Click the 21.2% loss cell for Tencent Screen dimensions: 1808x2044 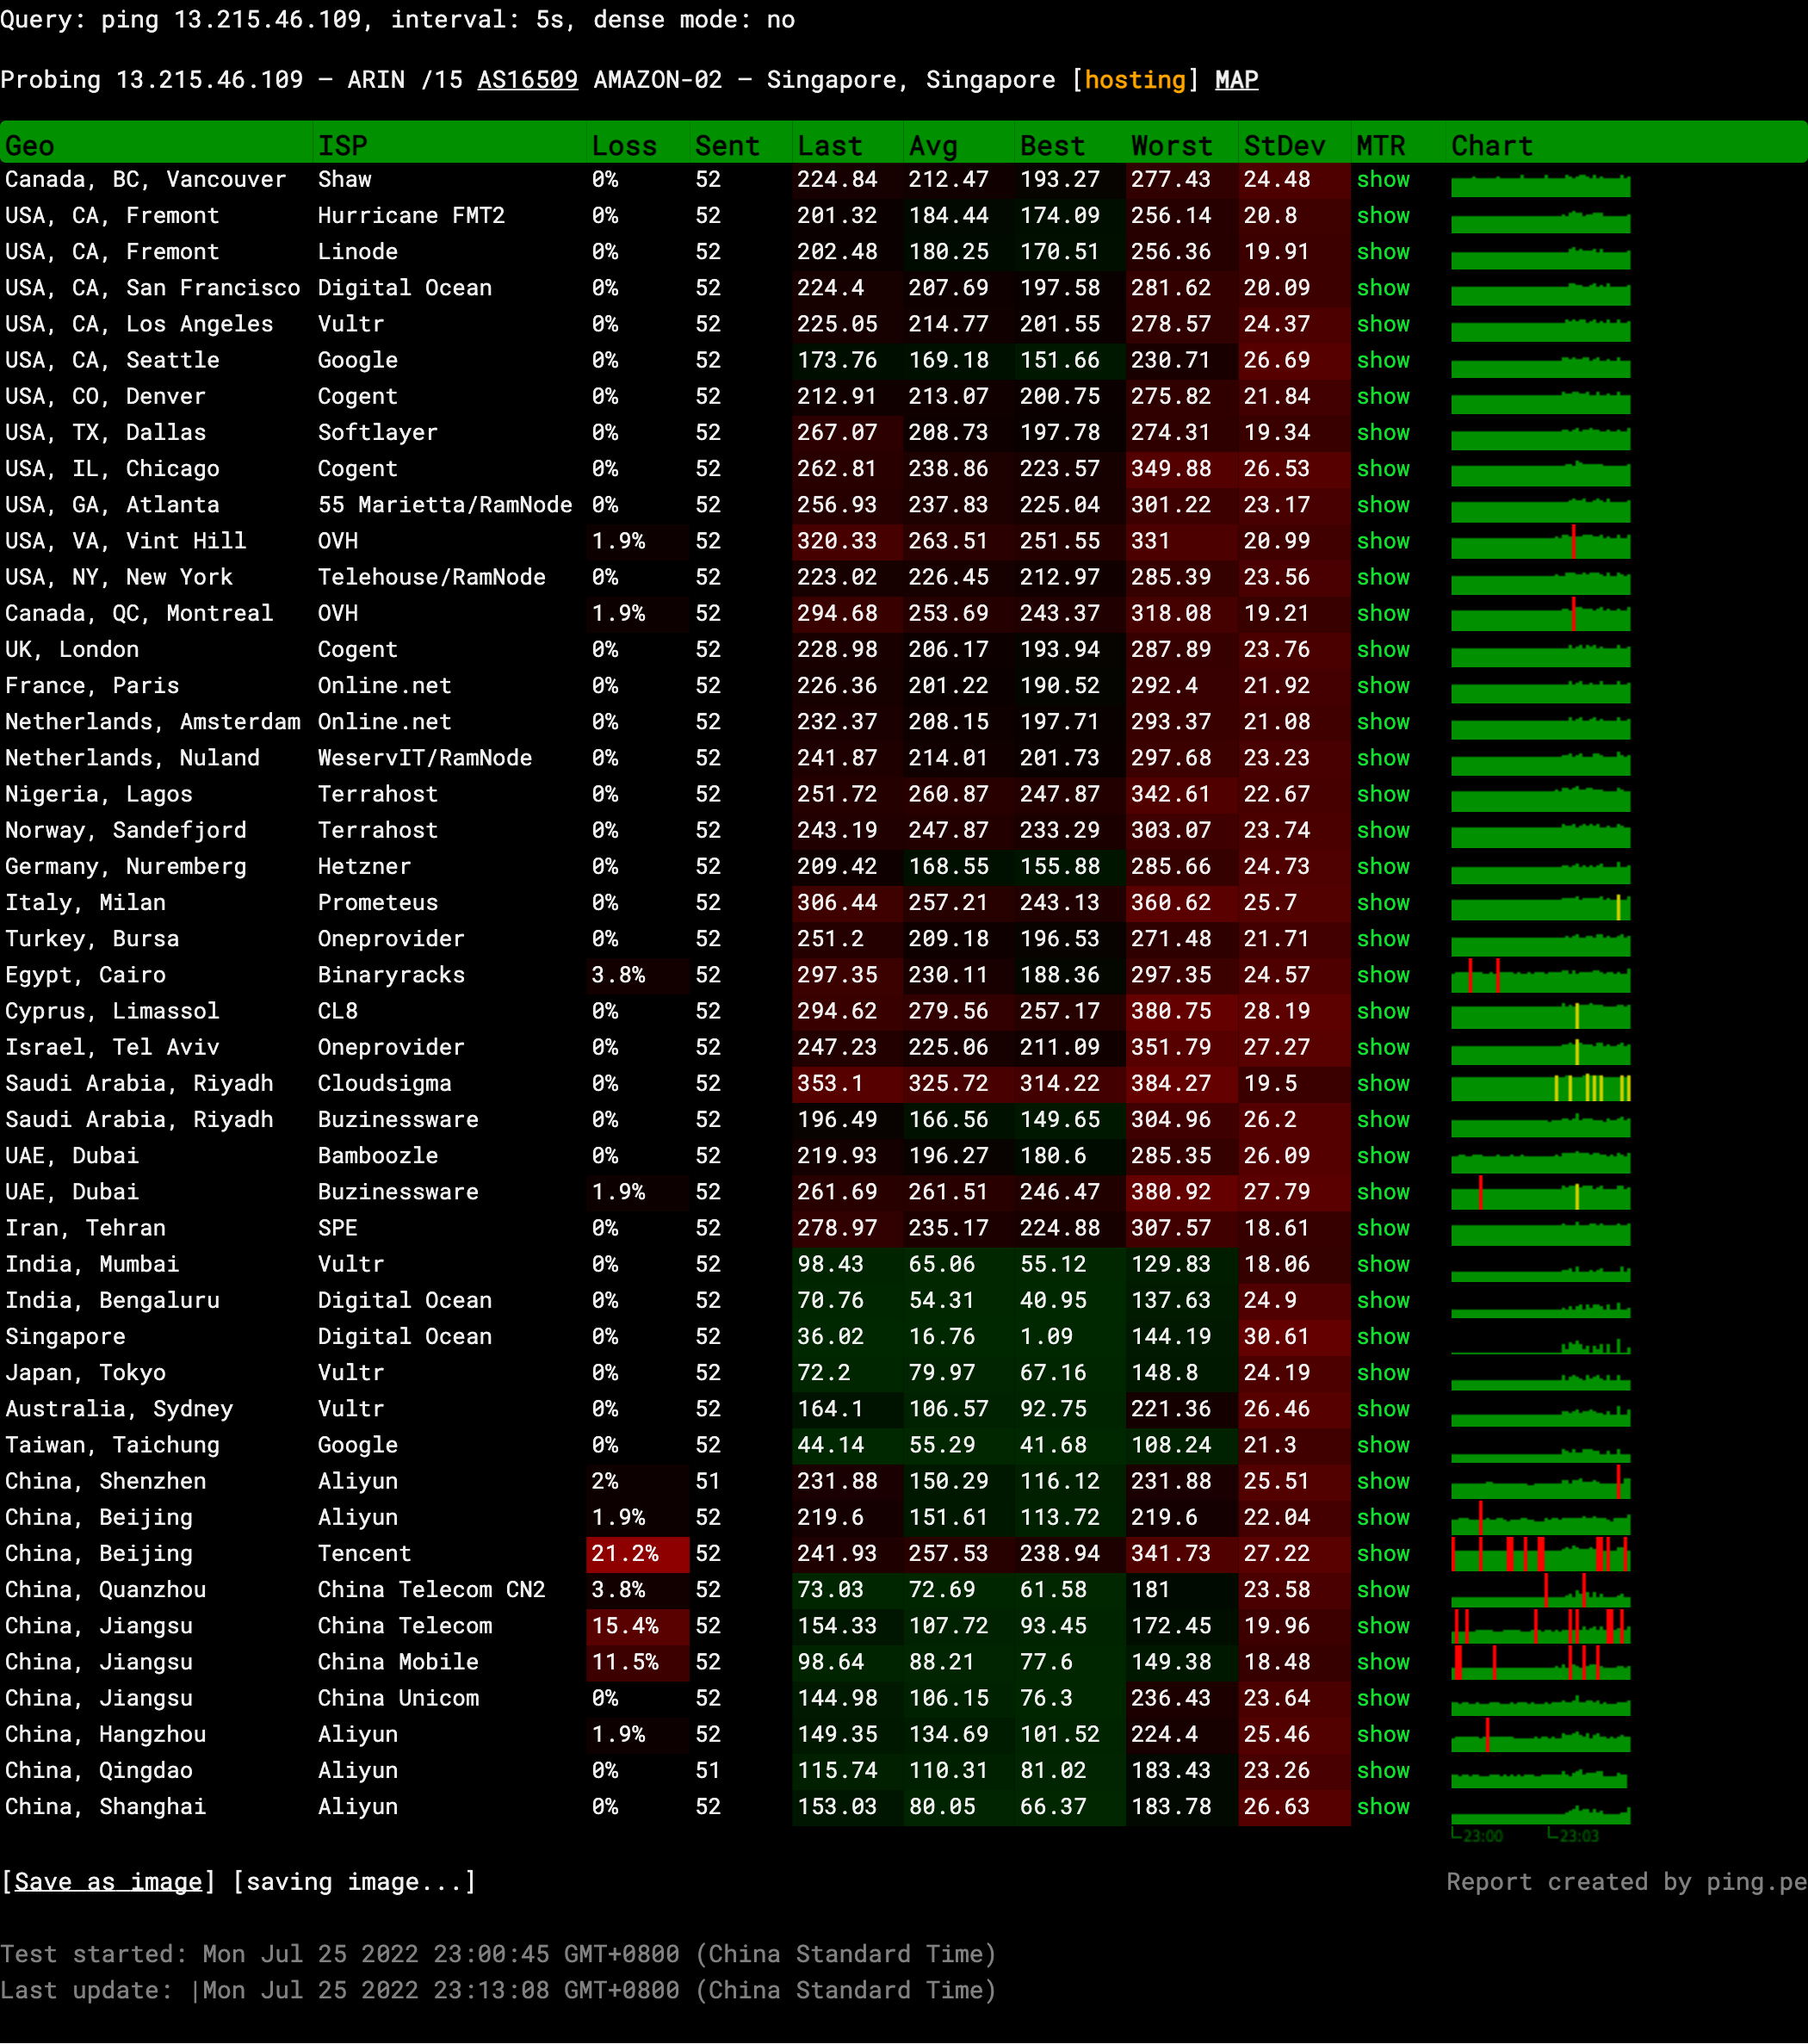click(625, 1553)
